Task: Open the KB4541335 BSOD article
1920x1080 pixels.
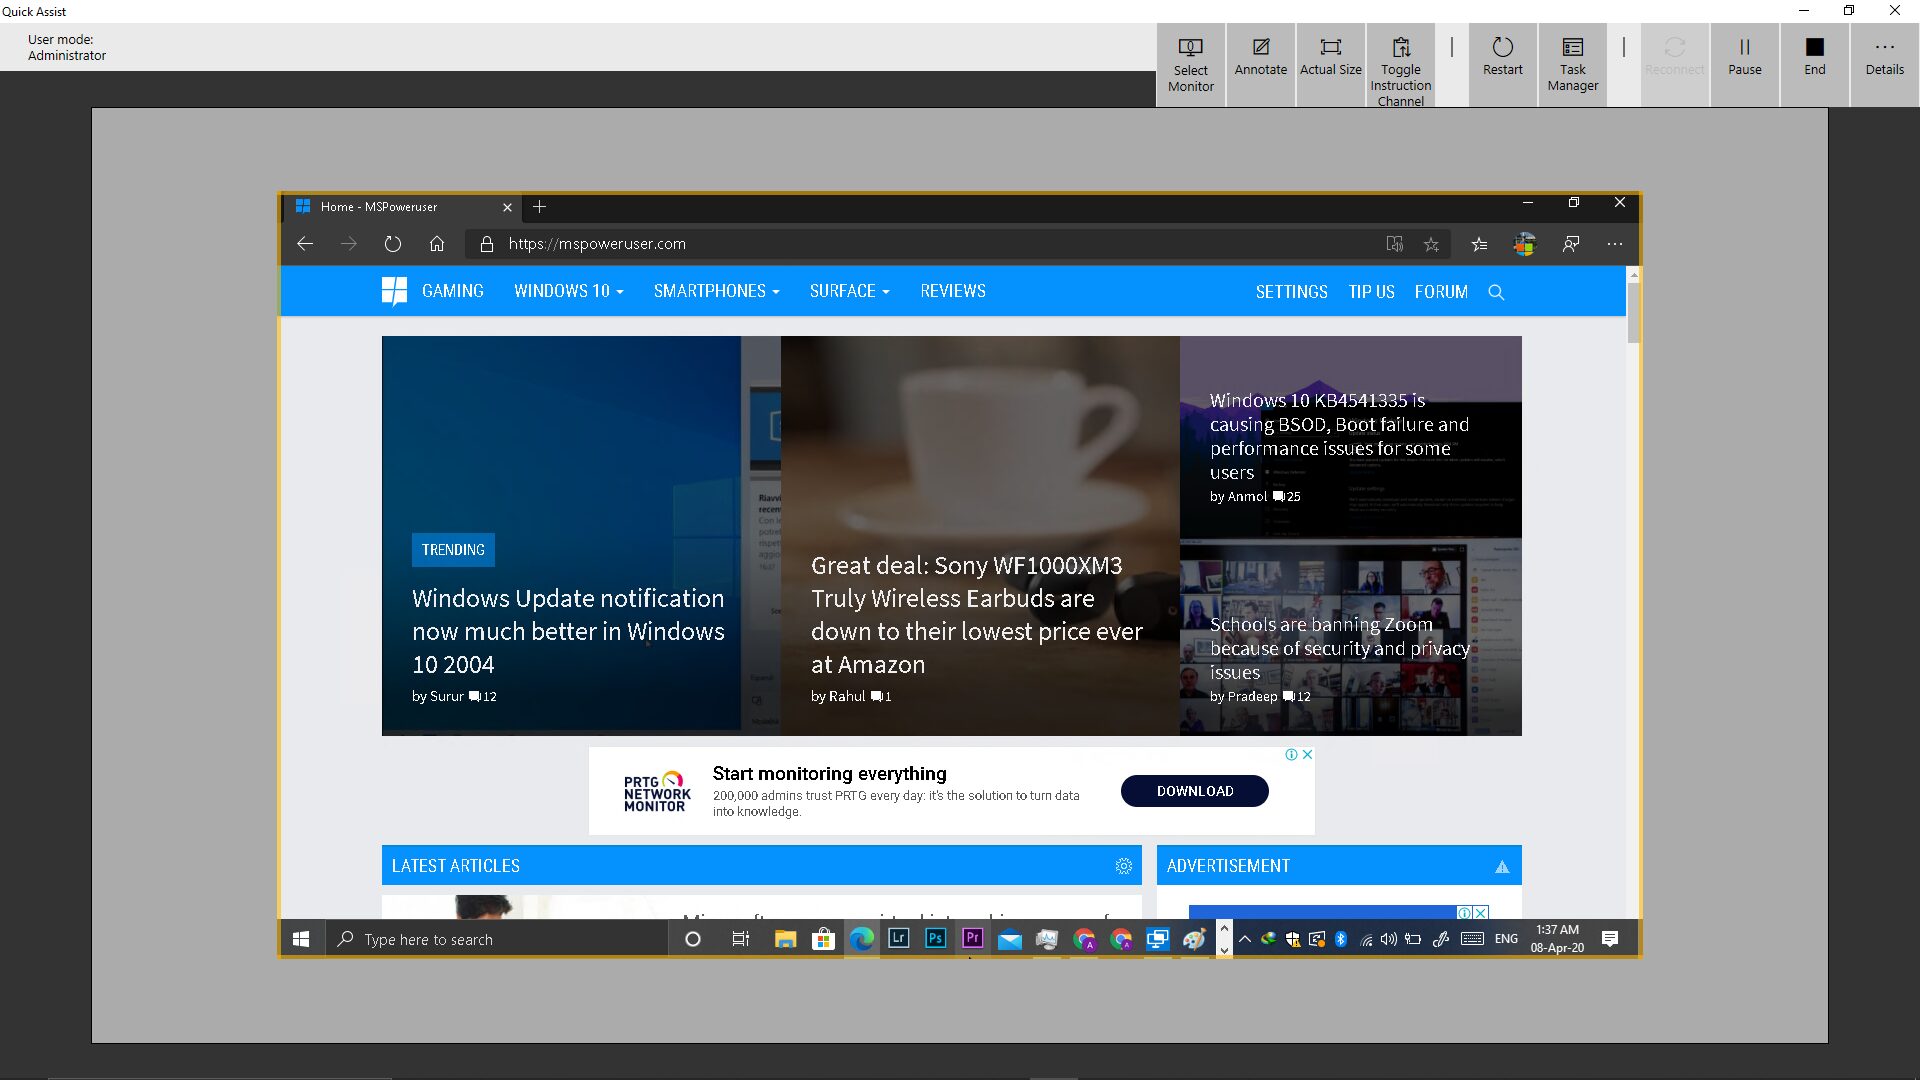Action: click(x=1339, y=436)
